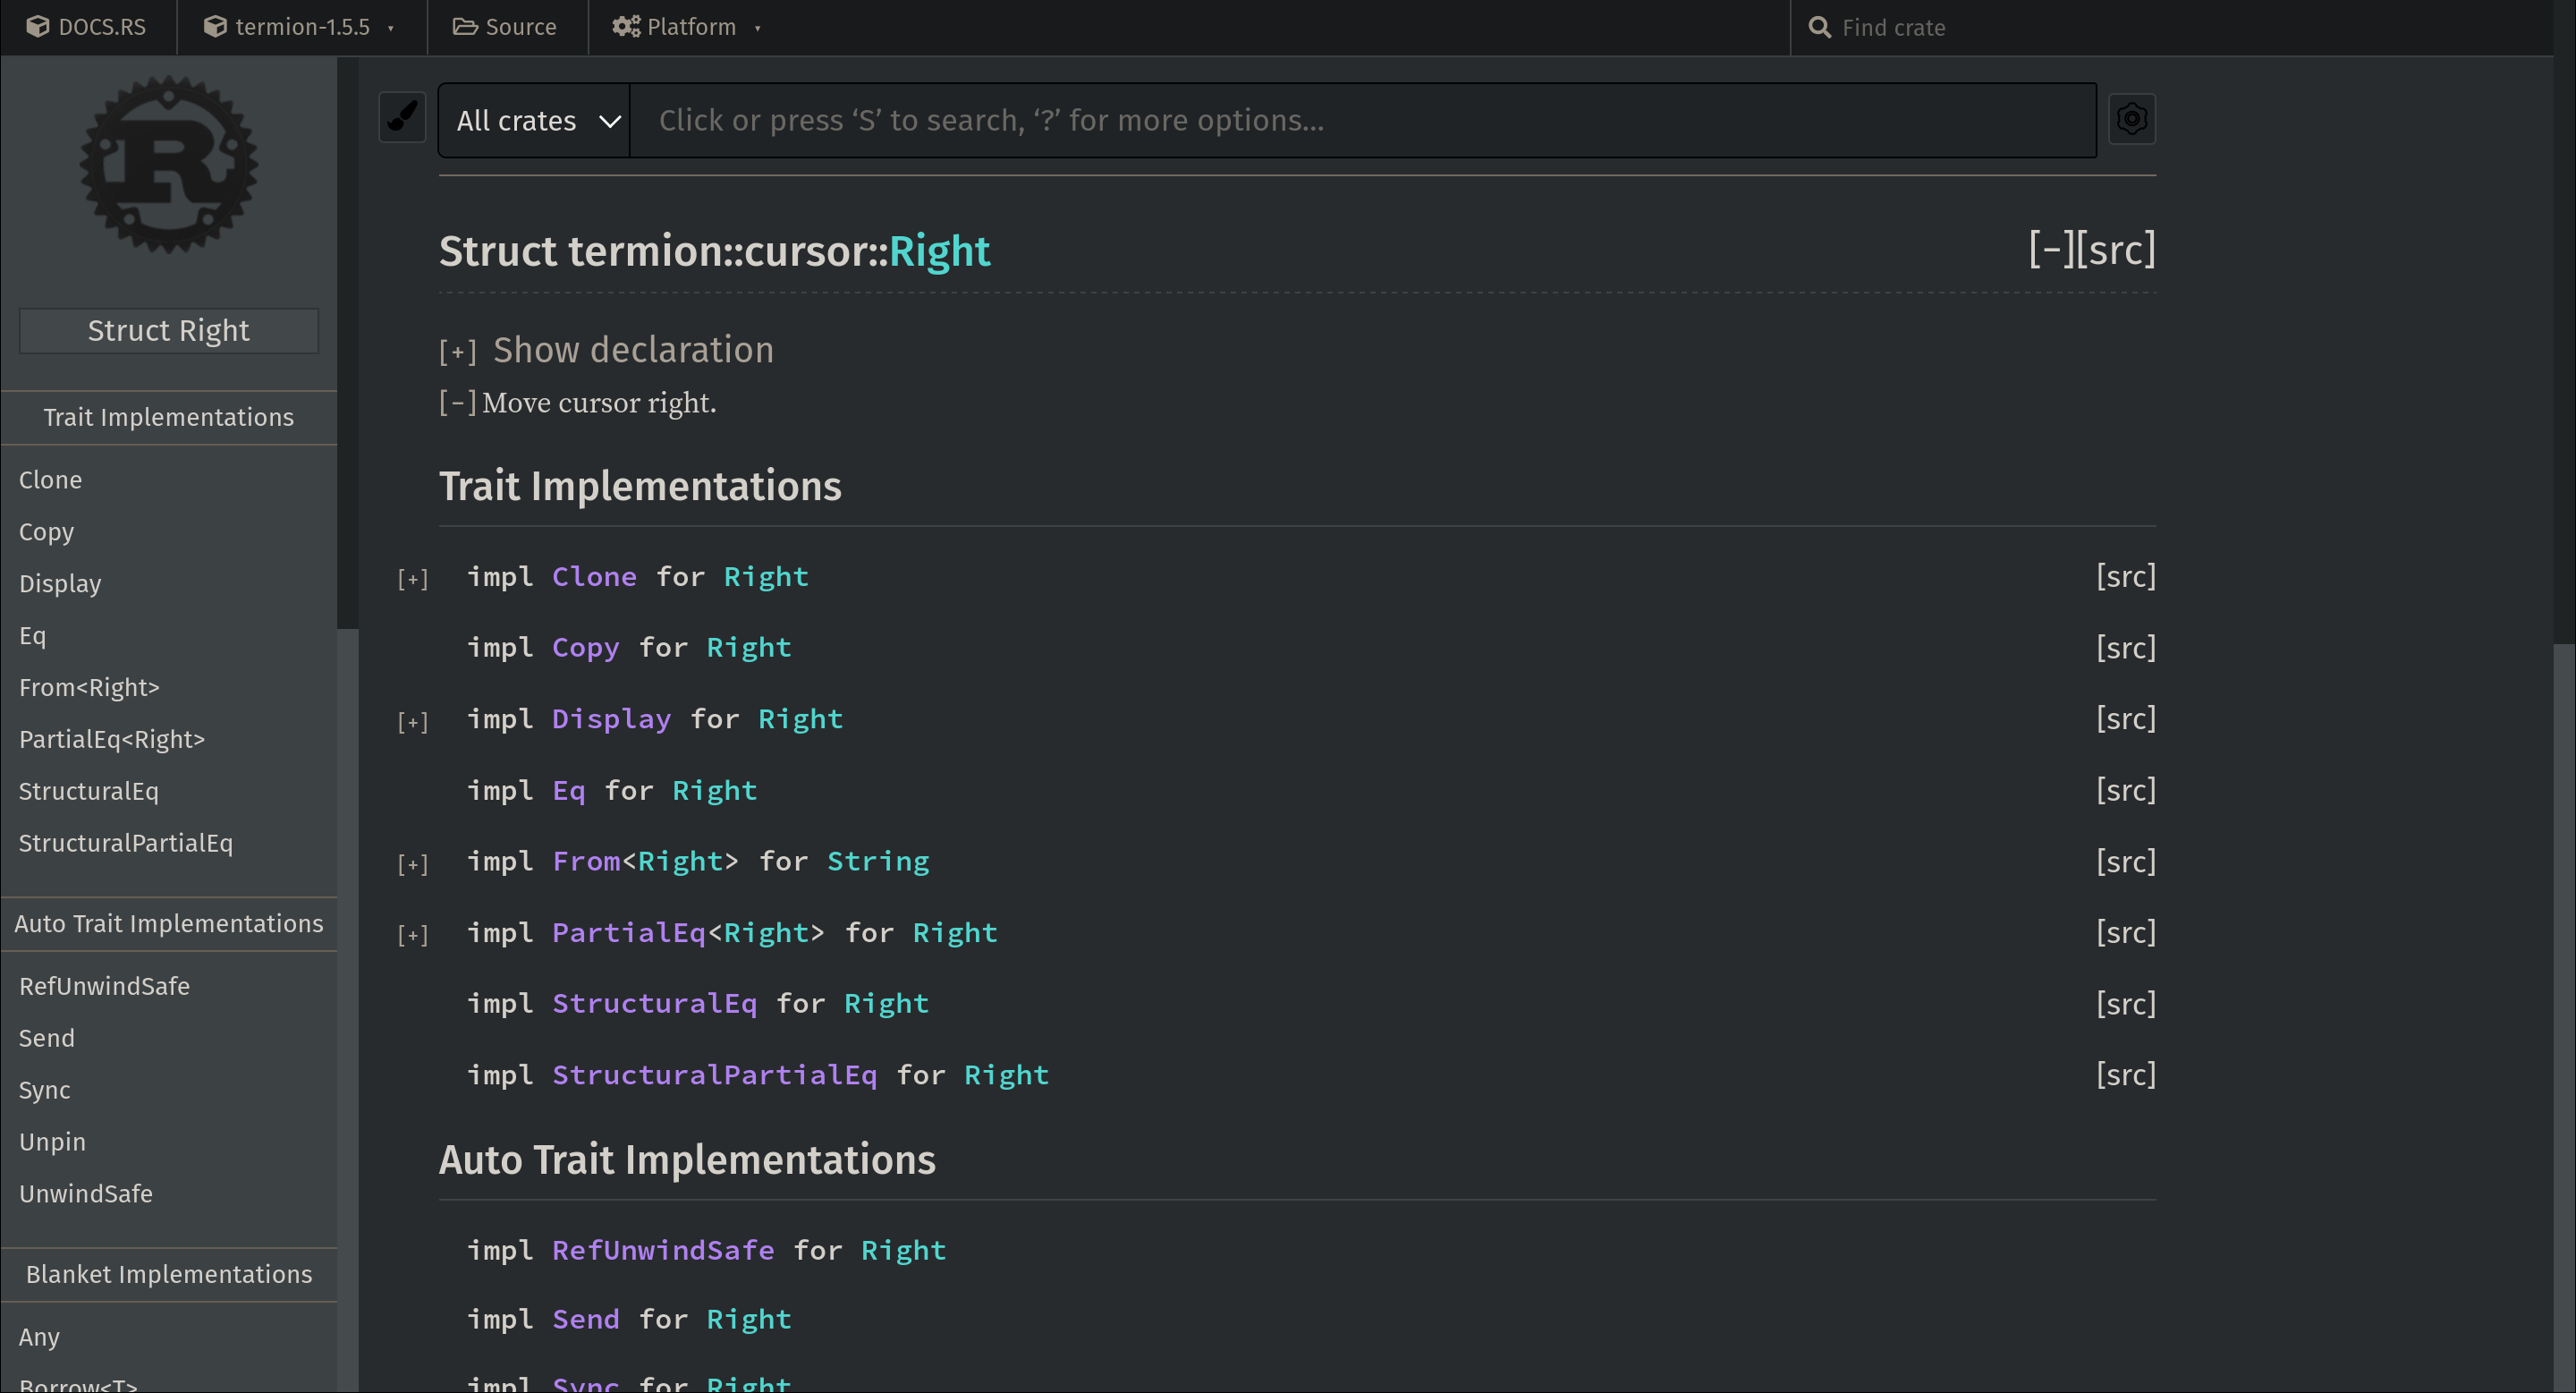Click the Copy trait in impl list
This screenshot has height=1393, width=2576.
click(585, 647)
